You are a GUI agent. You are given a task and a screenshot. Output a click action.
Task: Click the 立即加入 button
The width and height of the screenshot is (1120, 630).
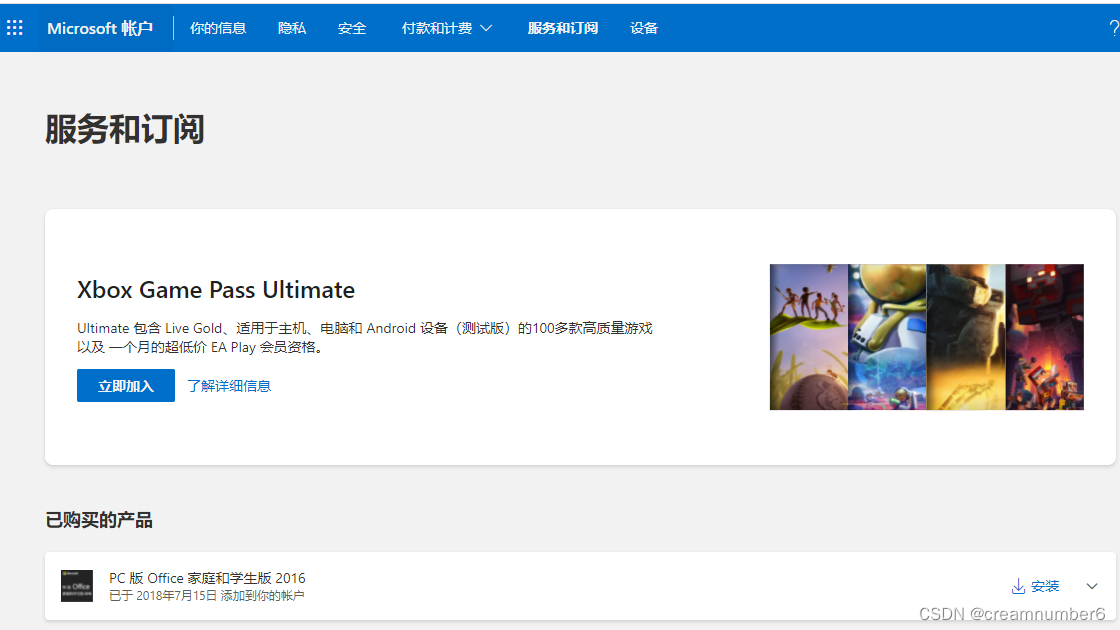pos(126,386)
